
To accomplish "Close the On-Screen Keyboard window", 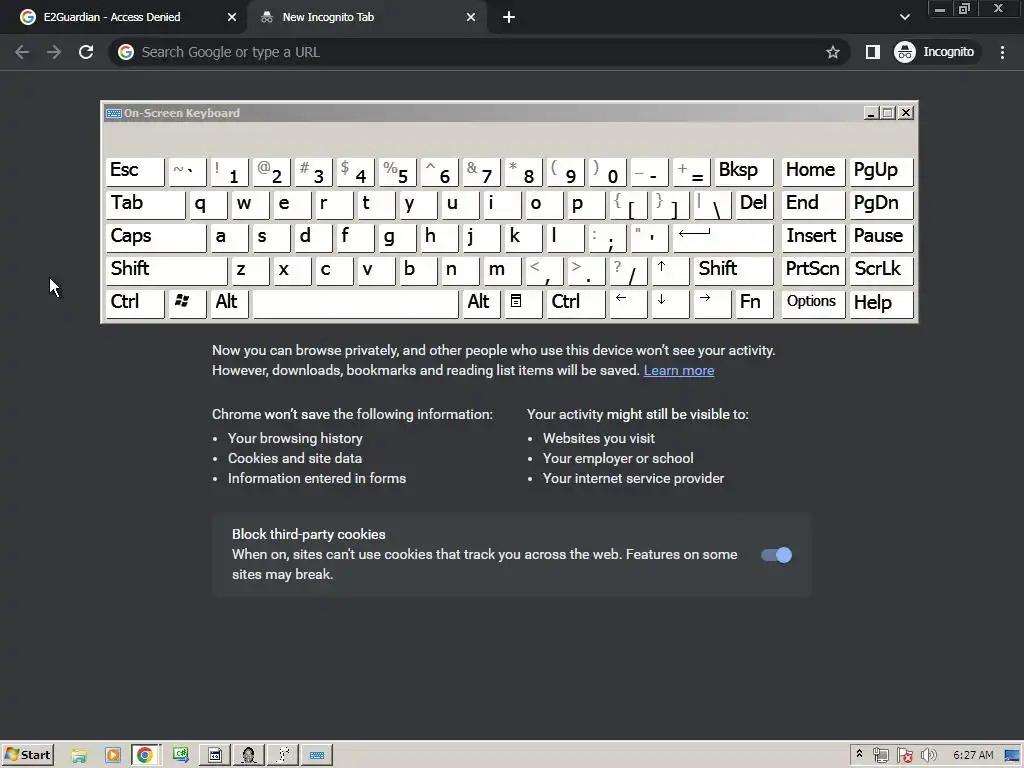I will (906, 113).
